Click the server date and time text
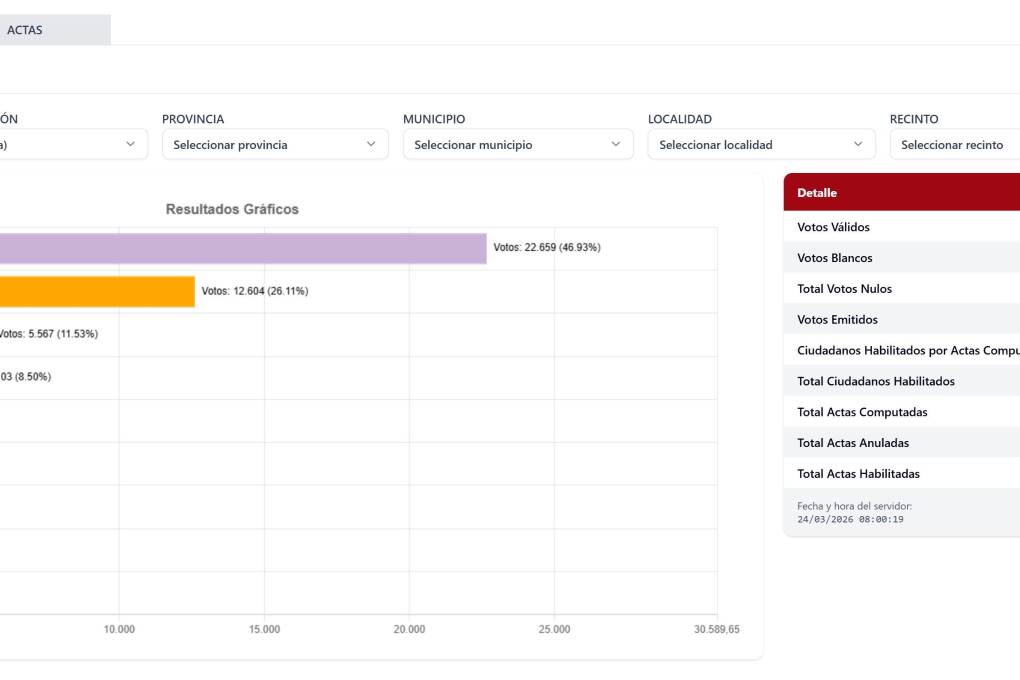This screenshot has height=680, width=1020. pyautogui.click(x=854, y=513)
